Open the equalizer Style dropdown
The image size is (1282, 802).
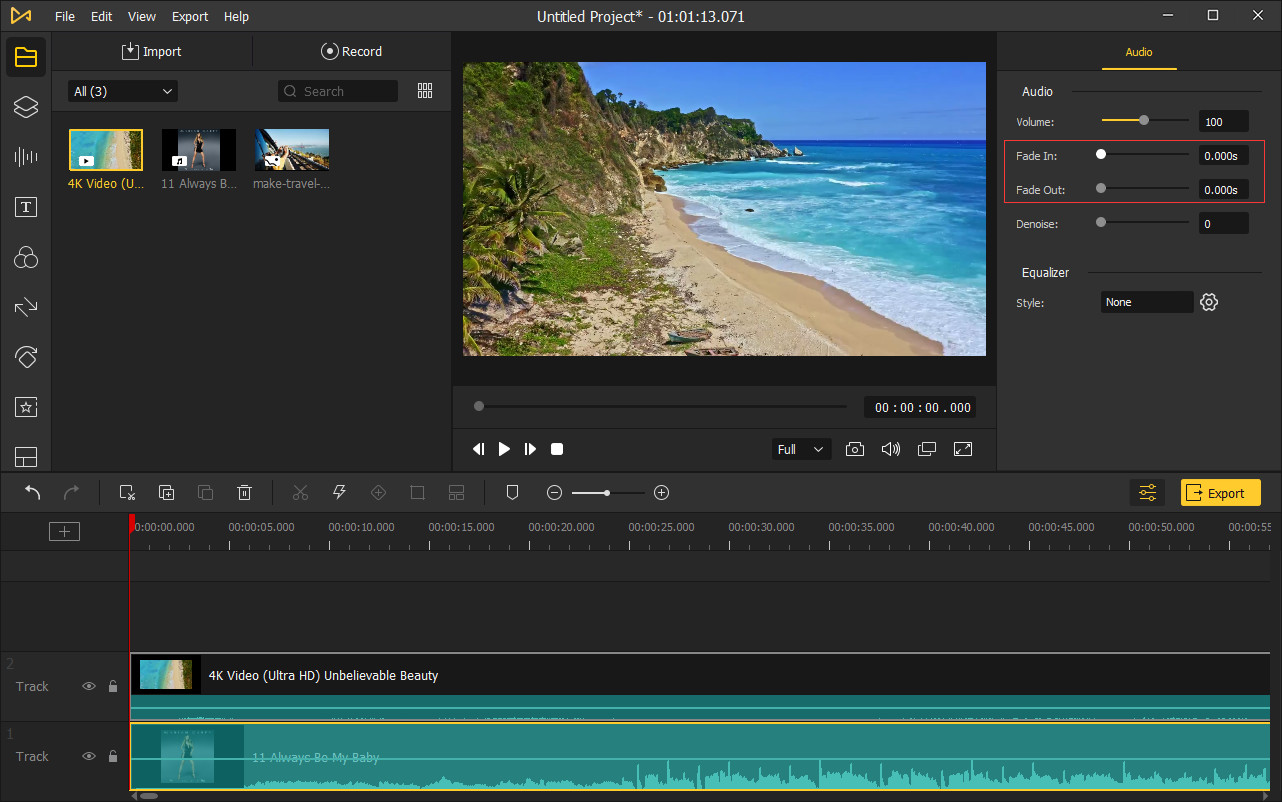(x=1147, y=302)
